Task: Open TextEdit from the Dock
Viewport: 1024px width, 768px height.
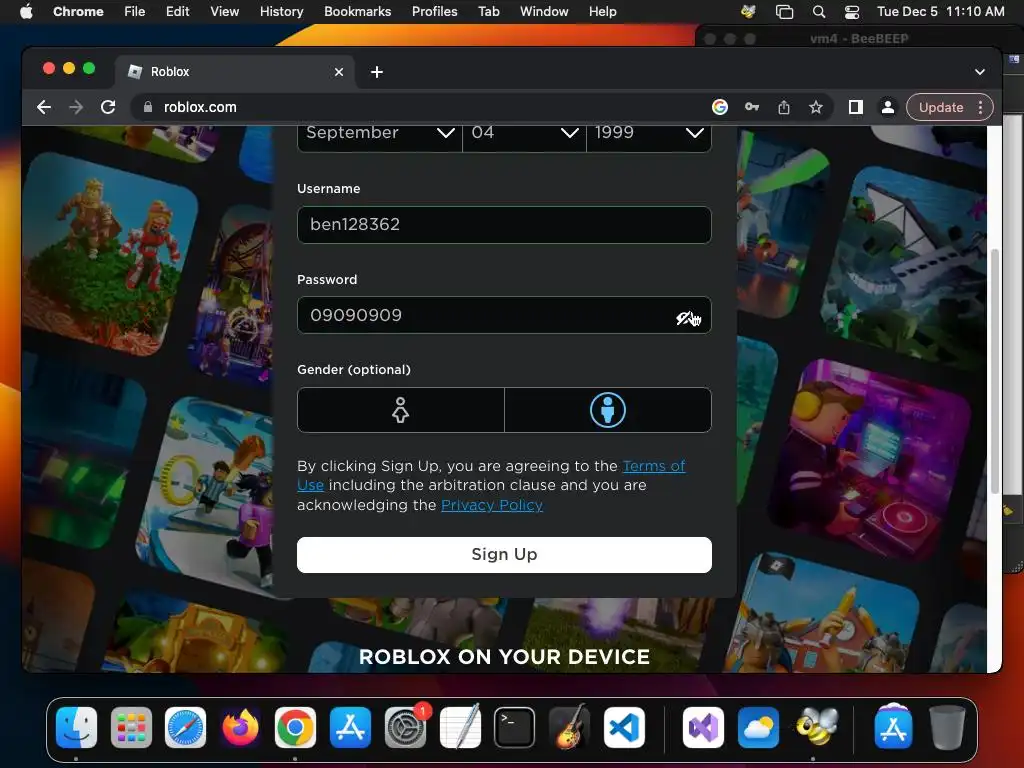Action: (460, 727)
